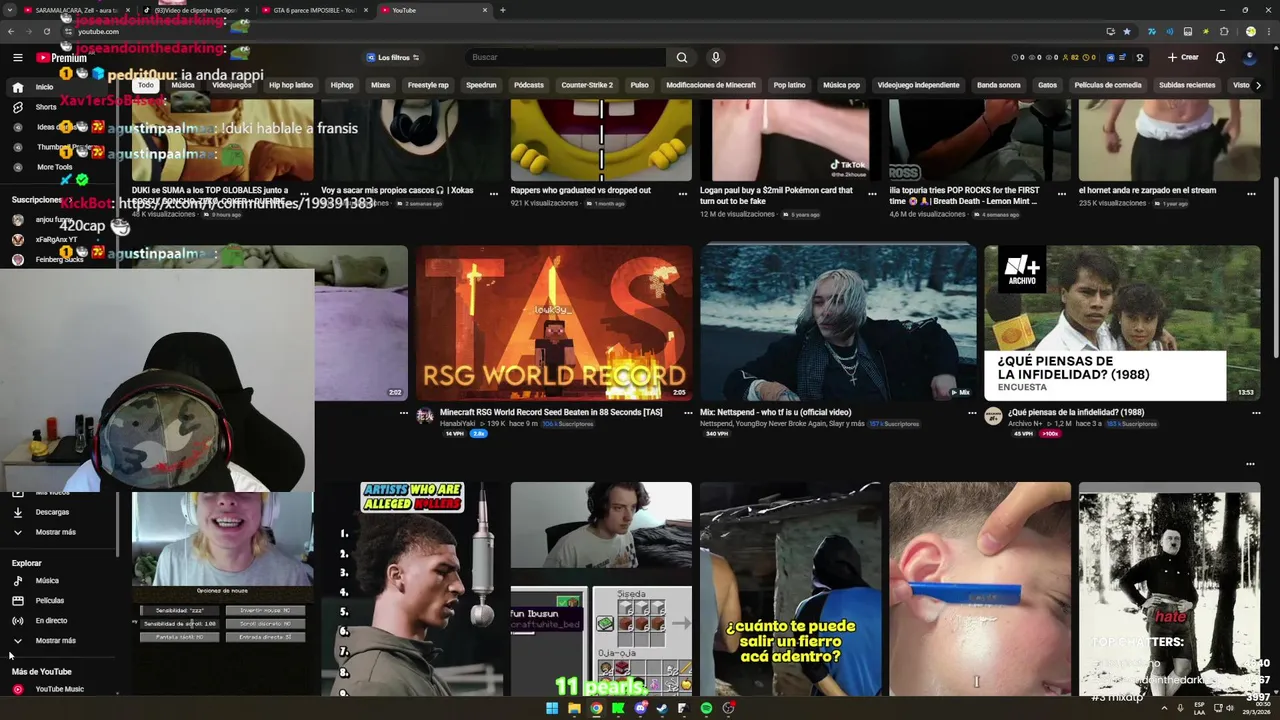
Task: Expand Mostrar más below En directo
Action: (x=55, y=641)
